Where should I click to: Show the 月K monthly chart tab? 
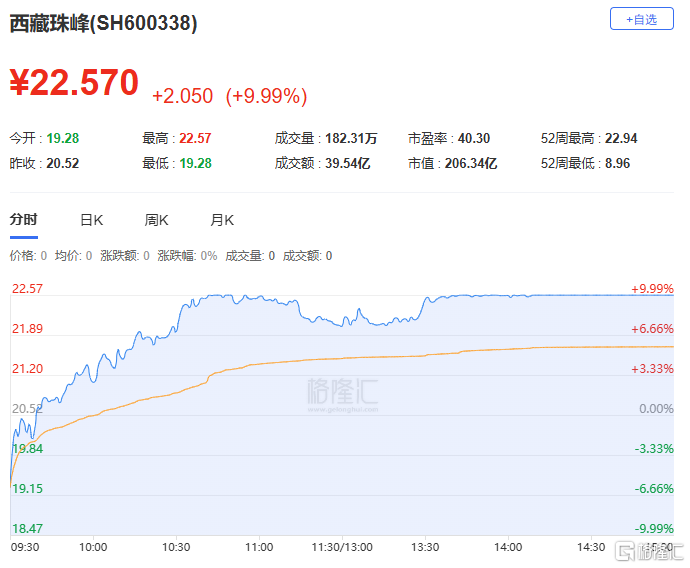[x=222, y=220]
